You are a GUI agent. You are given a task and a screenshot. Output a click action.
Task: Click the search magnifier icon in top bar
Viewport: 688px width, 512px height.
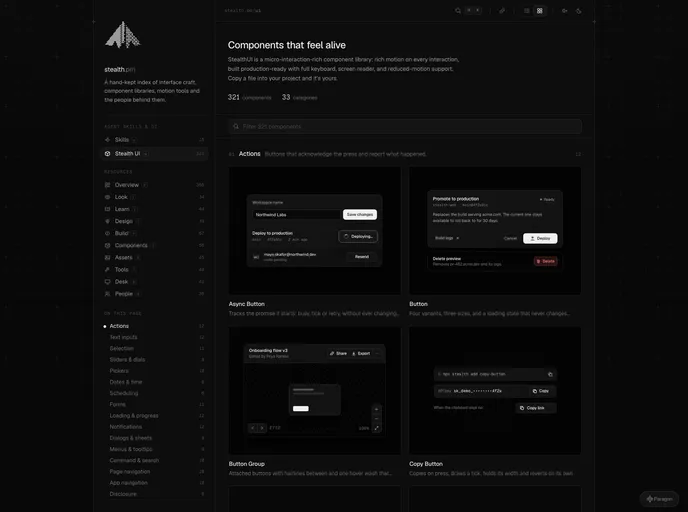coord(458,11)
